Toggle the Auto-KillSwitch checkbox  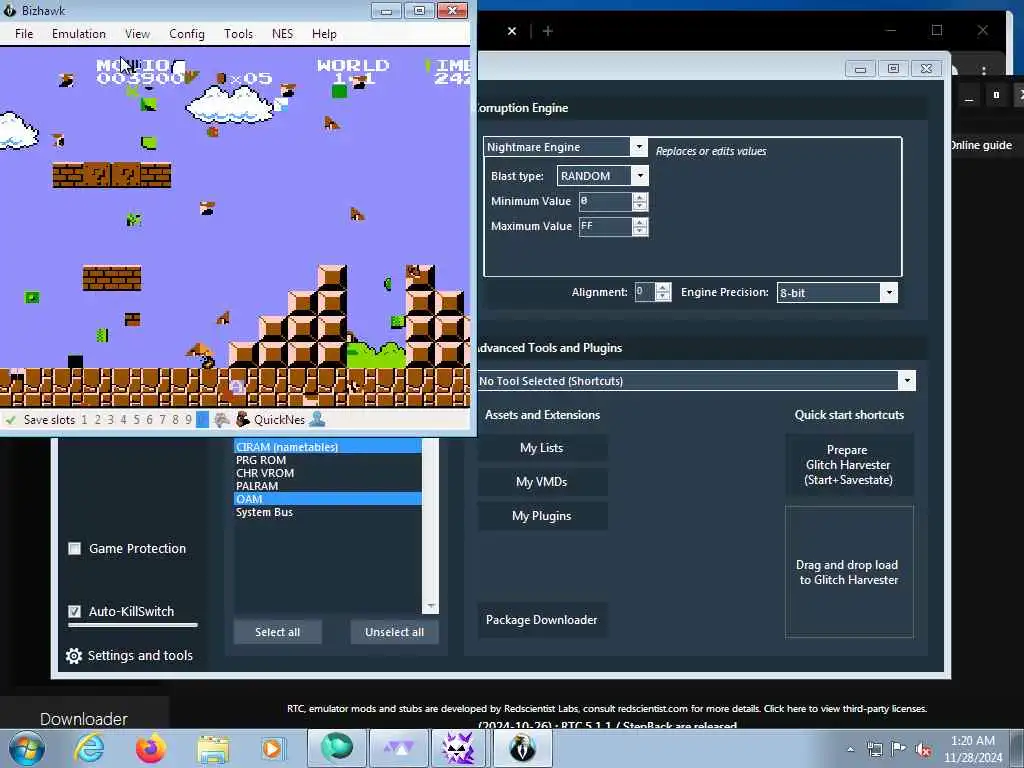pyautogui.click(x=74, y=611)
